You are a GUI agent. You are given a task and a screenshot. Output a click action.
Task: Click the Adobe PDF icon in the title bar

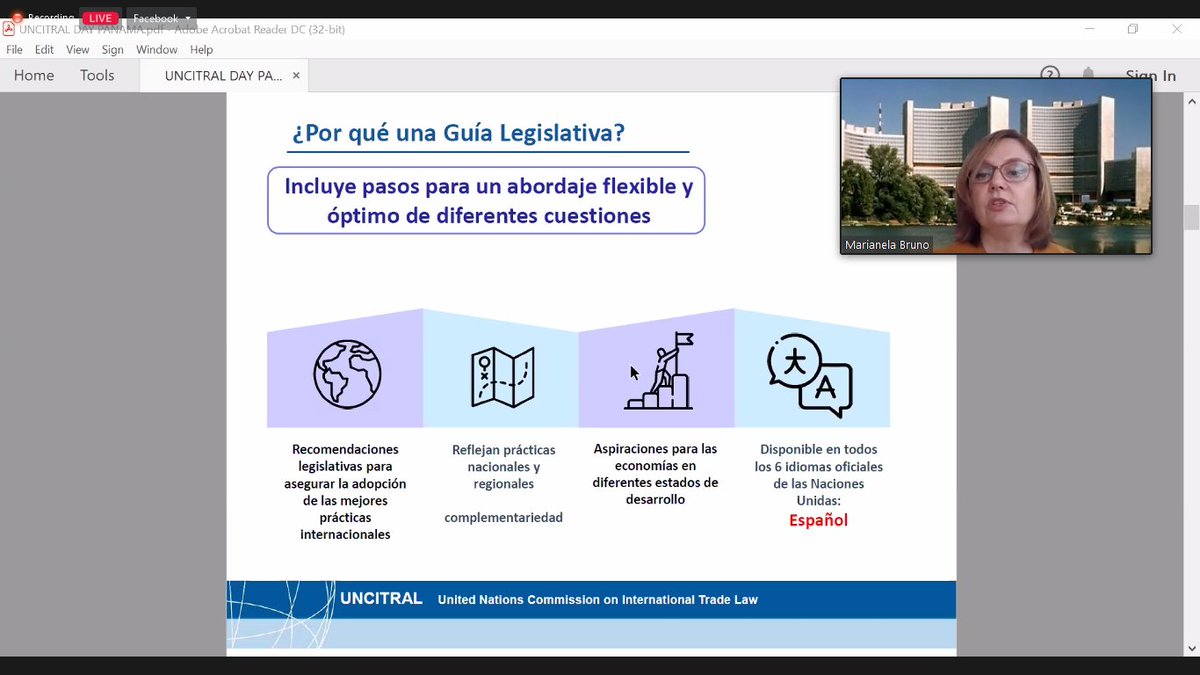pos(9,30)
